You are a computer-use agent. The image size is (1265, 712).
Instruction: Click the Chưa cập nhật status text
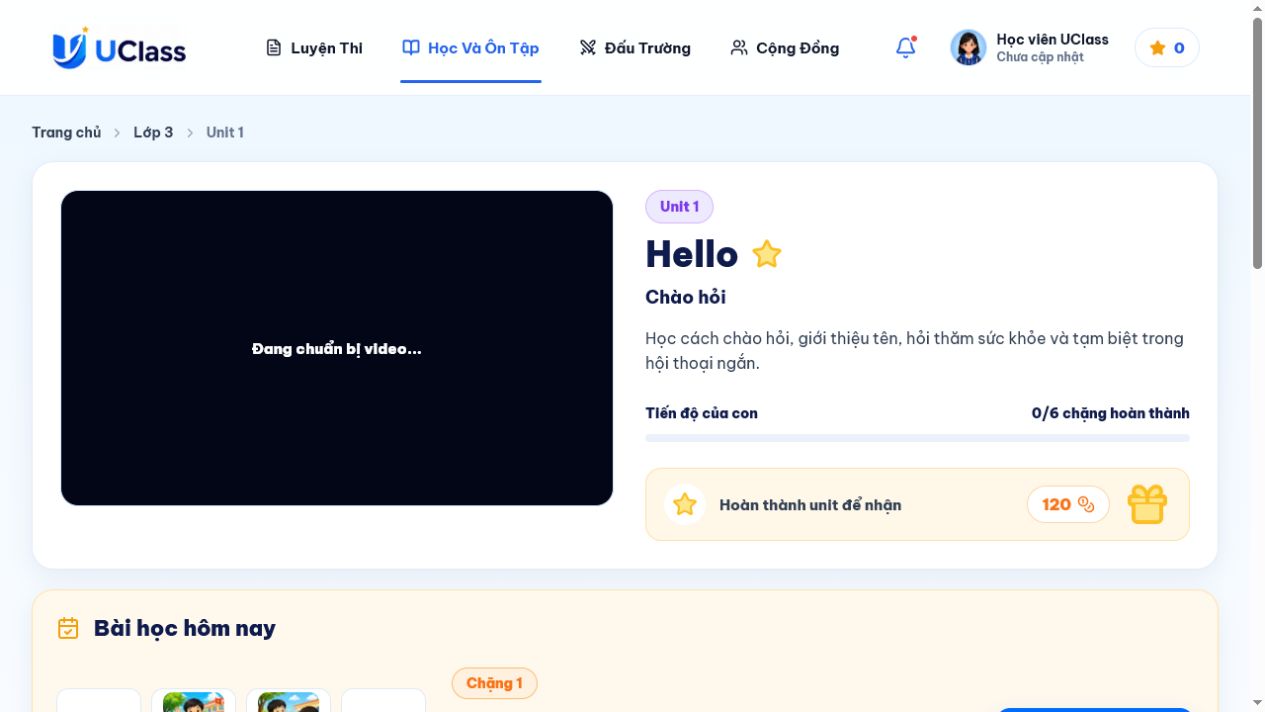click(1040, 57)
